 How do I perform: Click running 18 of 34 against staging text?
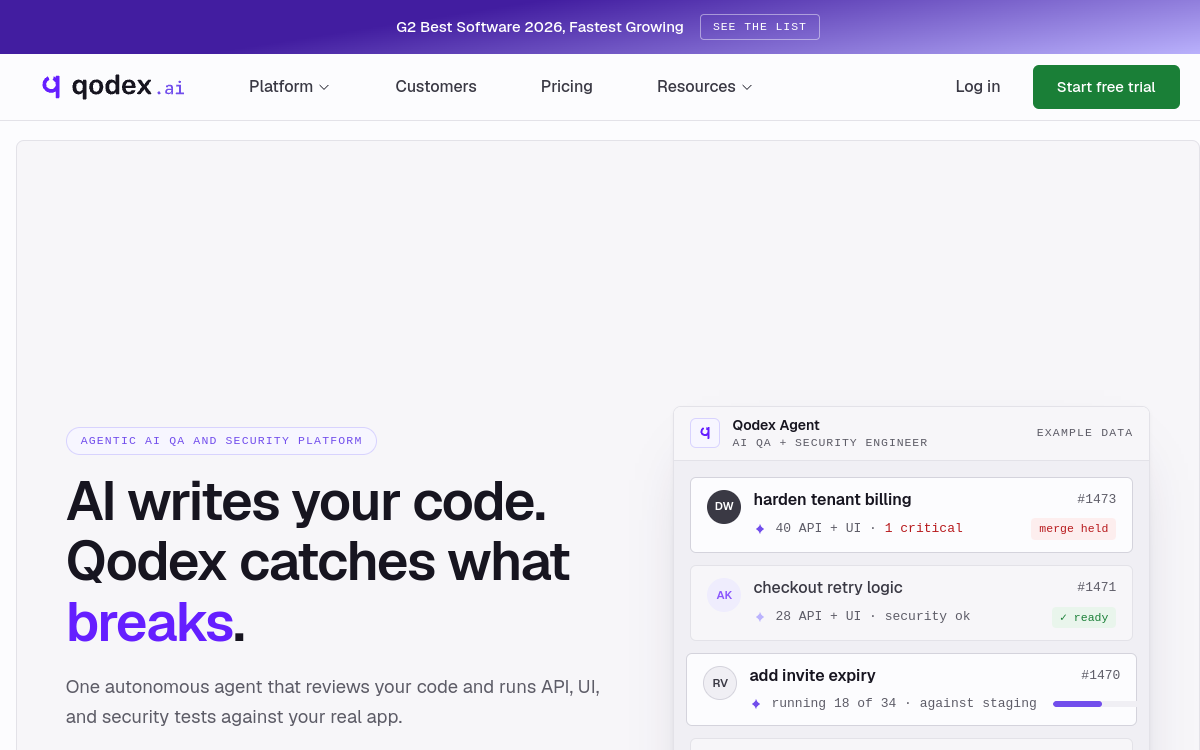point(904,704)
